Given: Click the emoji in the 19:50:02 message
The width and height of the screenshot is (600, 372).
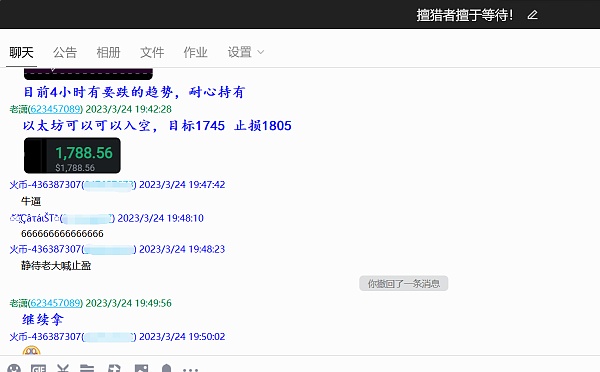Looking at the screenshot, I should pyautogui.click(x=31, y=351).
